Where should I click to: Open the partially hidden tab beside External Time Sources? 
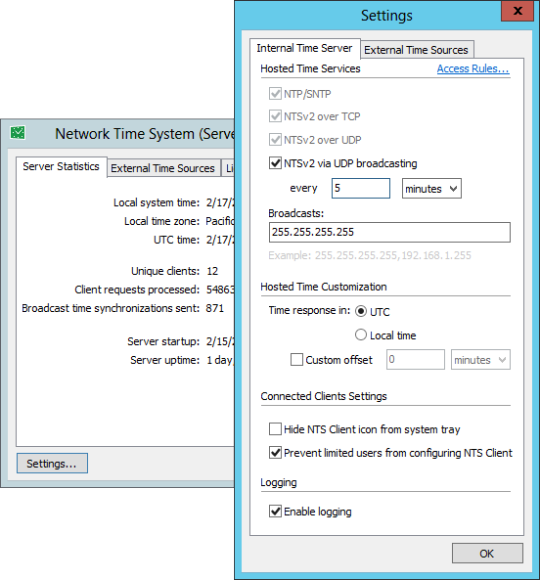[228, 168]
